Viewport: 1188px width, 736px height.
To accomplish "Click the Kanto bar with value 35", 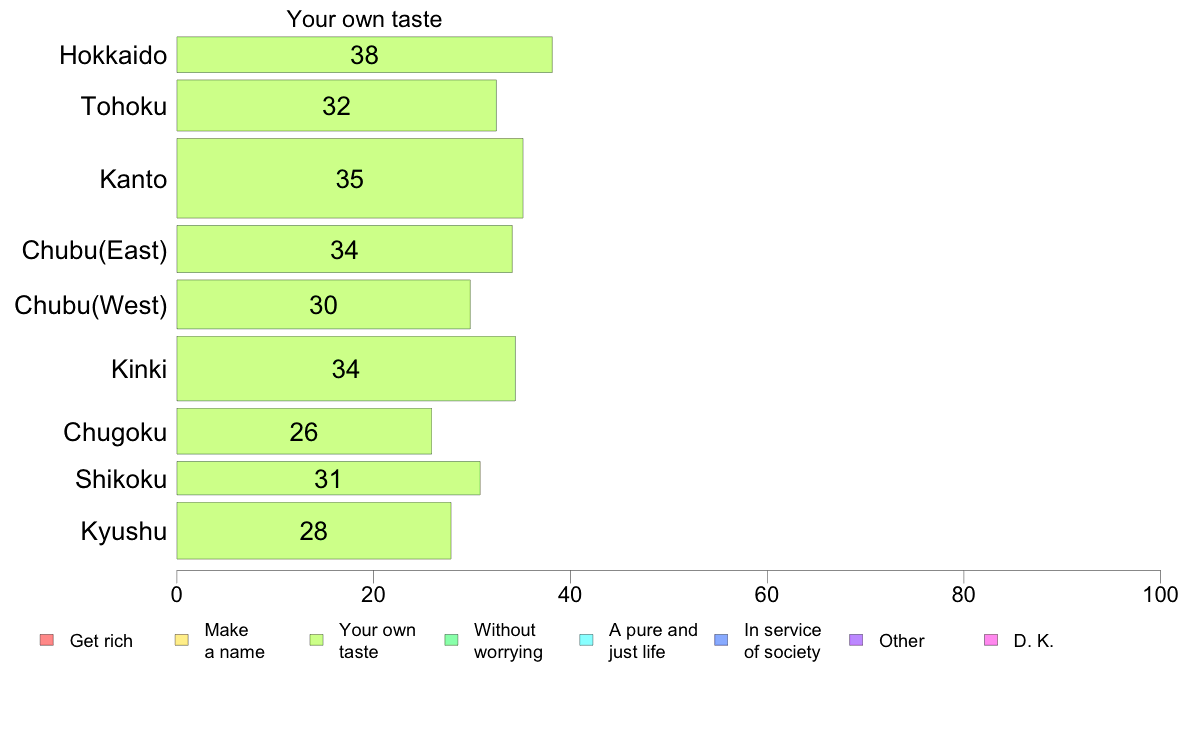I will 350,178.
